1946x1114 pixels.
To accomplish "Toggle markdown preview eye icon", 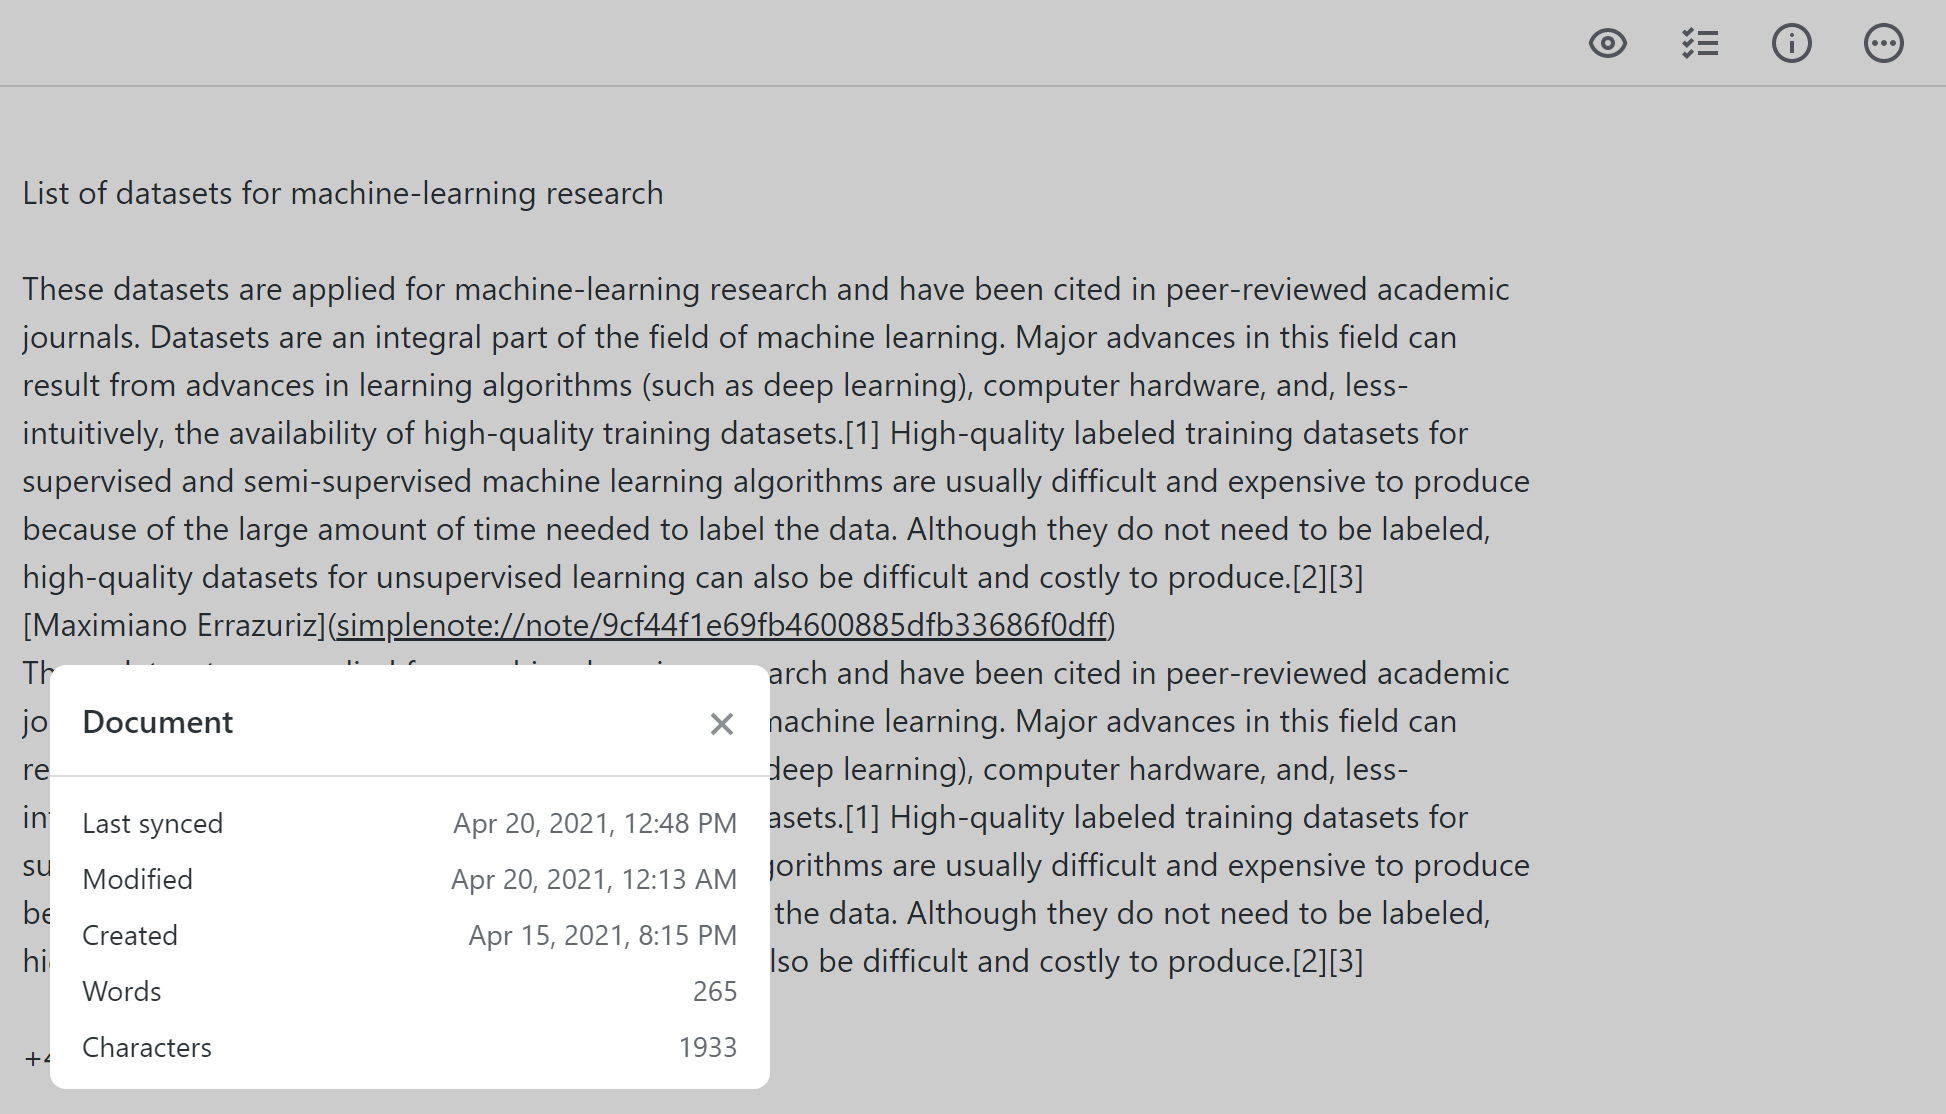I will 1608,44.
